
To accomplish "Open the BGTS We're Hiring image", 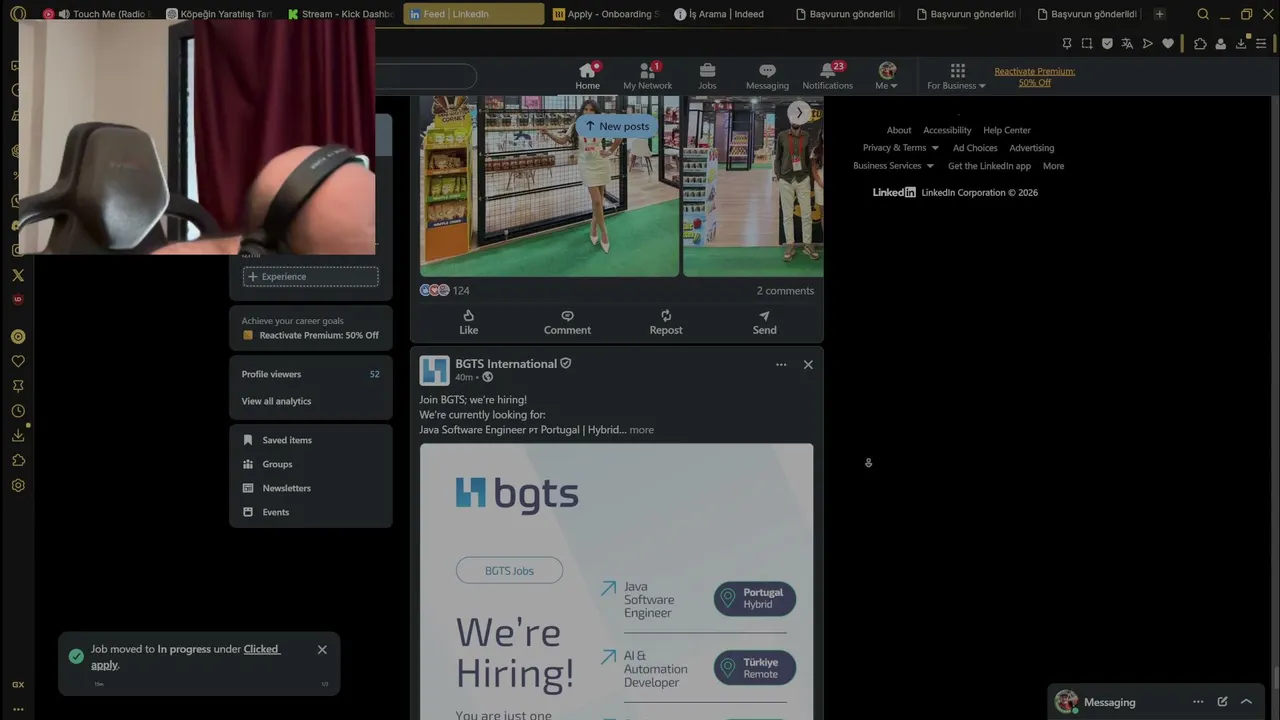I will click(617, 582).
